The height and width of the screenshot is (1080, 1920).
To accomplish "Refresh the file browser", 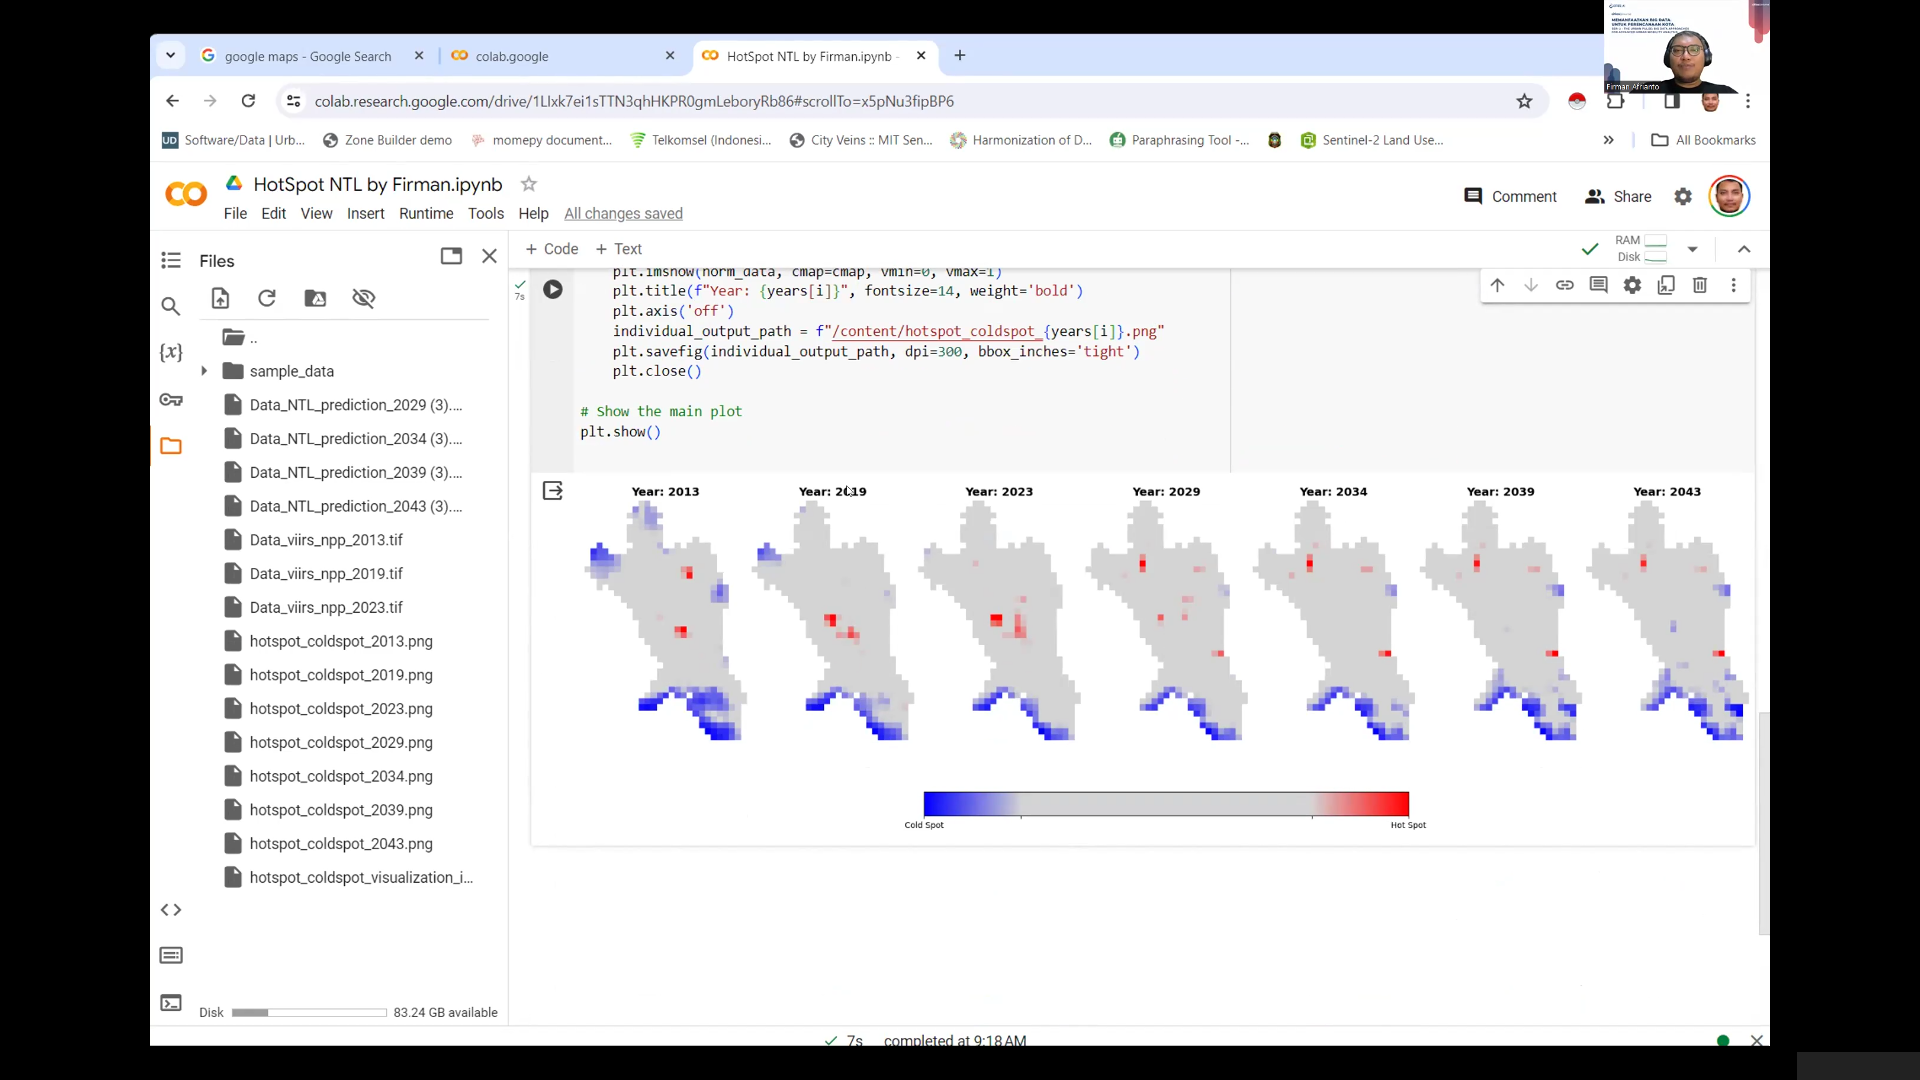I will pyautogui.click(x=266, y=298).
